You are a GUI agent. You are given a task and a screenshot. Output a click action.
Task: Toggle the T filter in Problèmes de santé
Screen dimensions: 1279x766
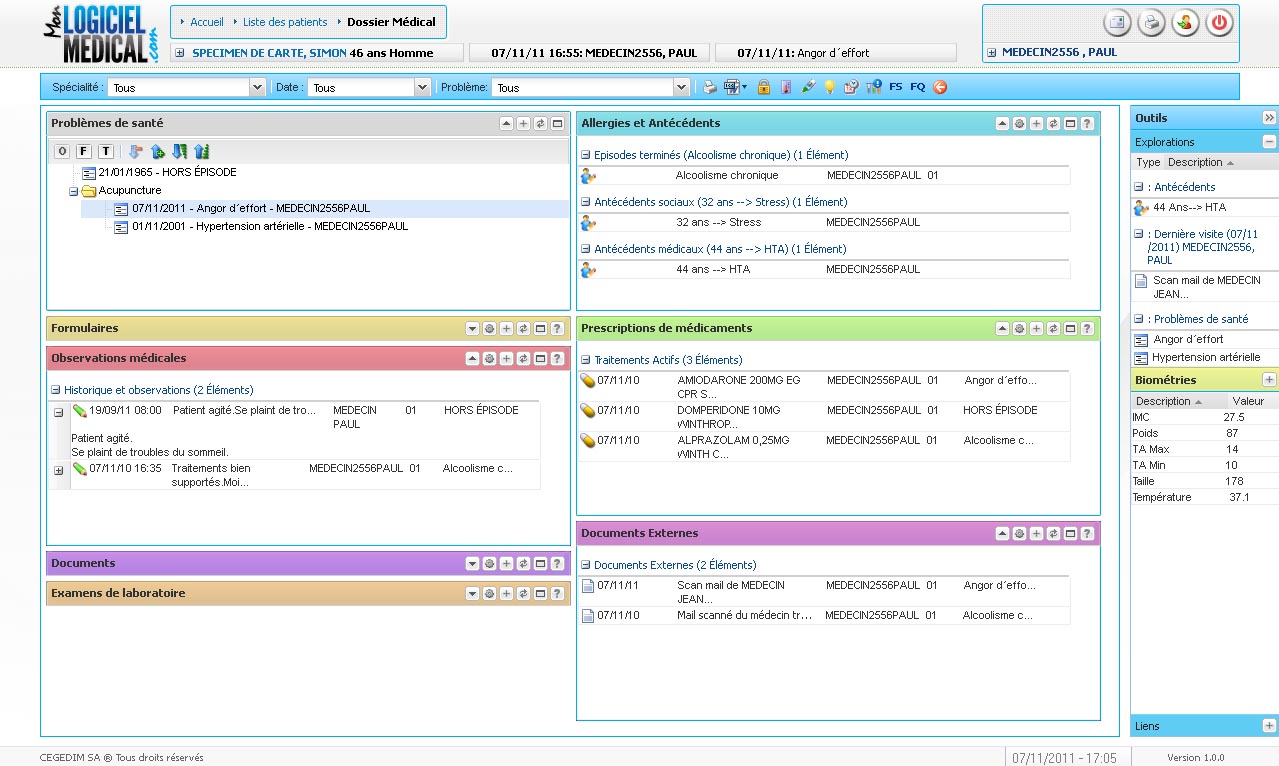[106, 152]
